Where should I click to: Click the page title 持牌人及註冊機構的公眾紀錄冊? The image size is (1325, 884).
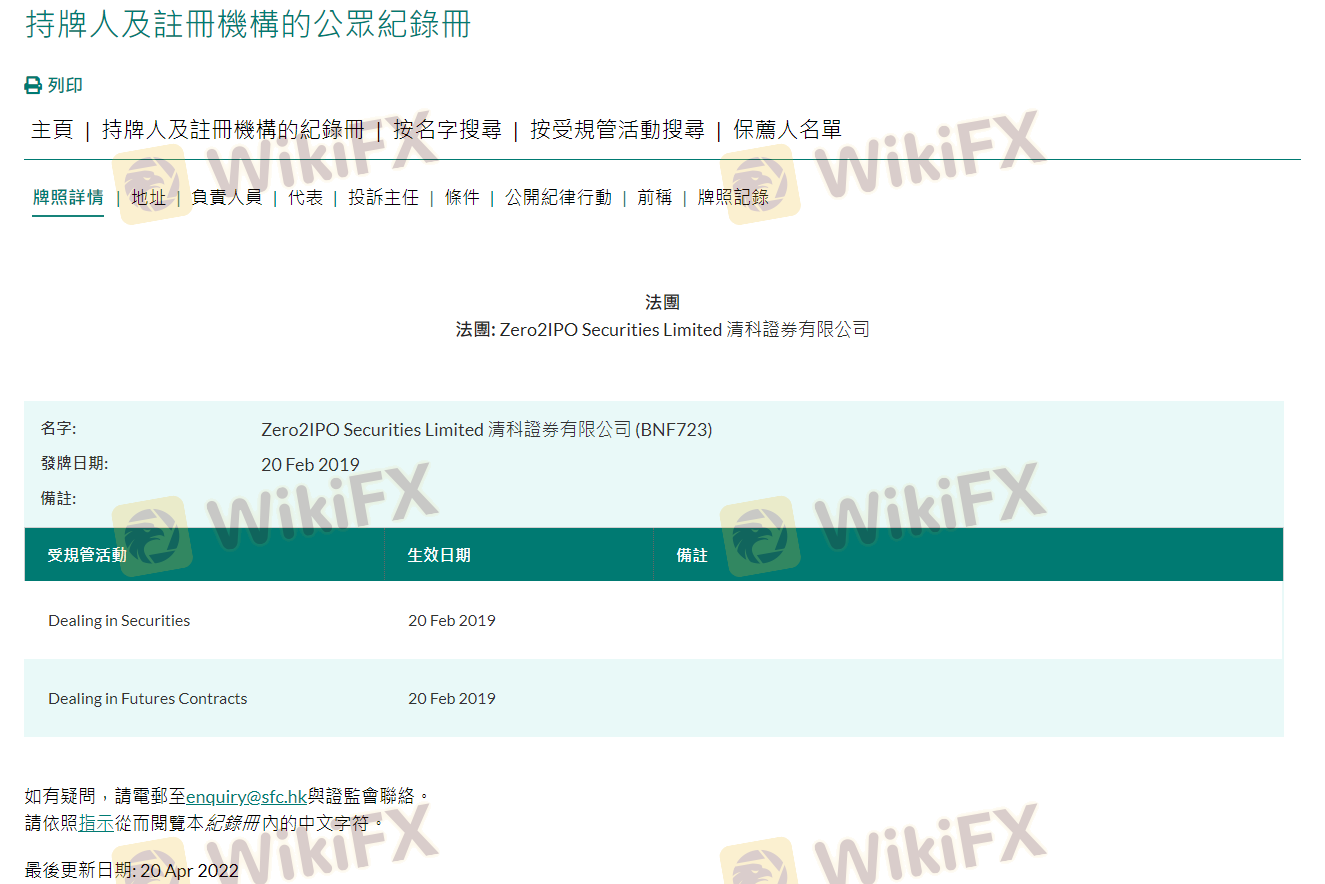tap(248, 25)
